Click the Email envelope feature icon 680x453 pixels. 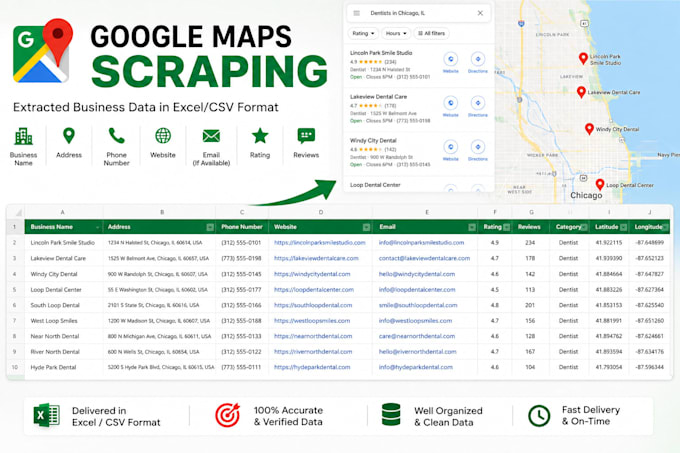pyautogui.click(x=211, y=136)
